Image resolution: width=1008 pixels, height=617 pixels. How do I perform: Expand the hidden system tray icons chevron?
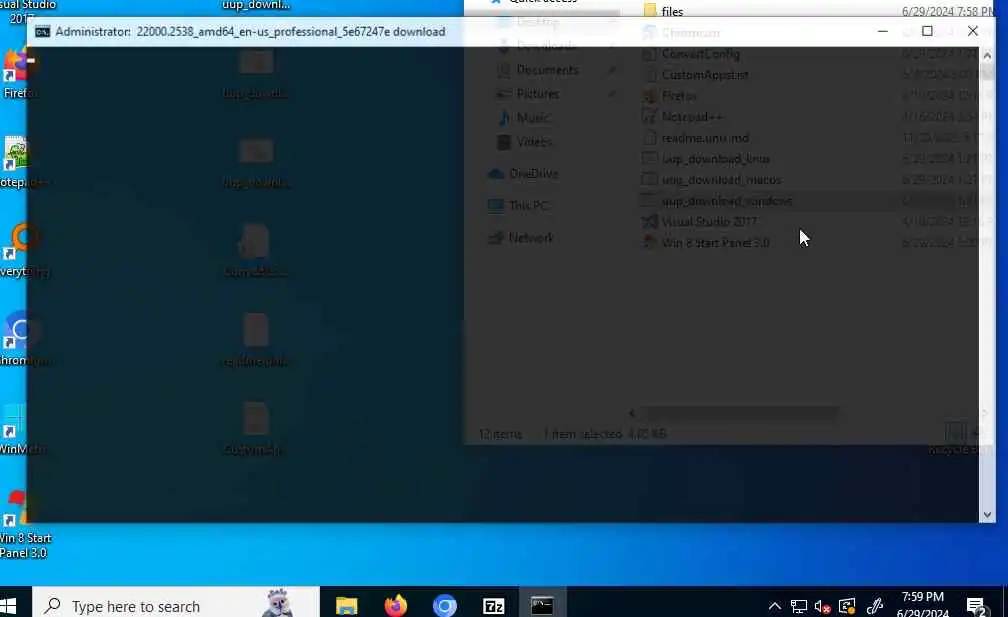click(775, 605)
